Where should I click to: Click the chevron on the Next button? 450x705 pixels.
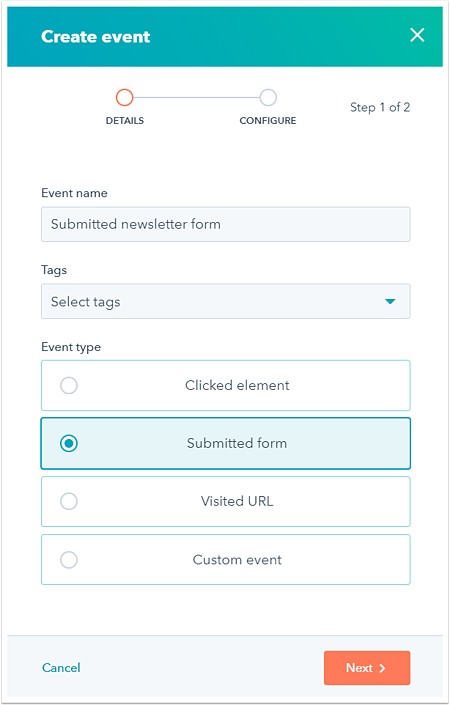[x=383, y=668]
